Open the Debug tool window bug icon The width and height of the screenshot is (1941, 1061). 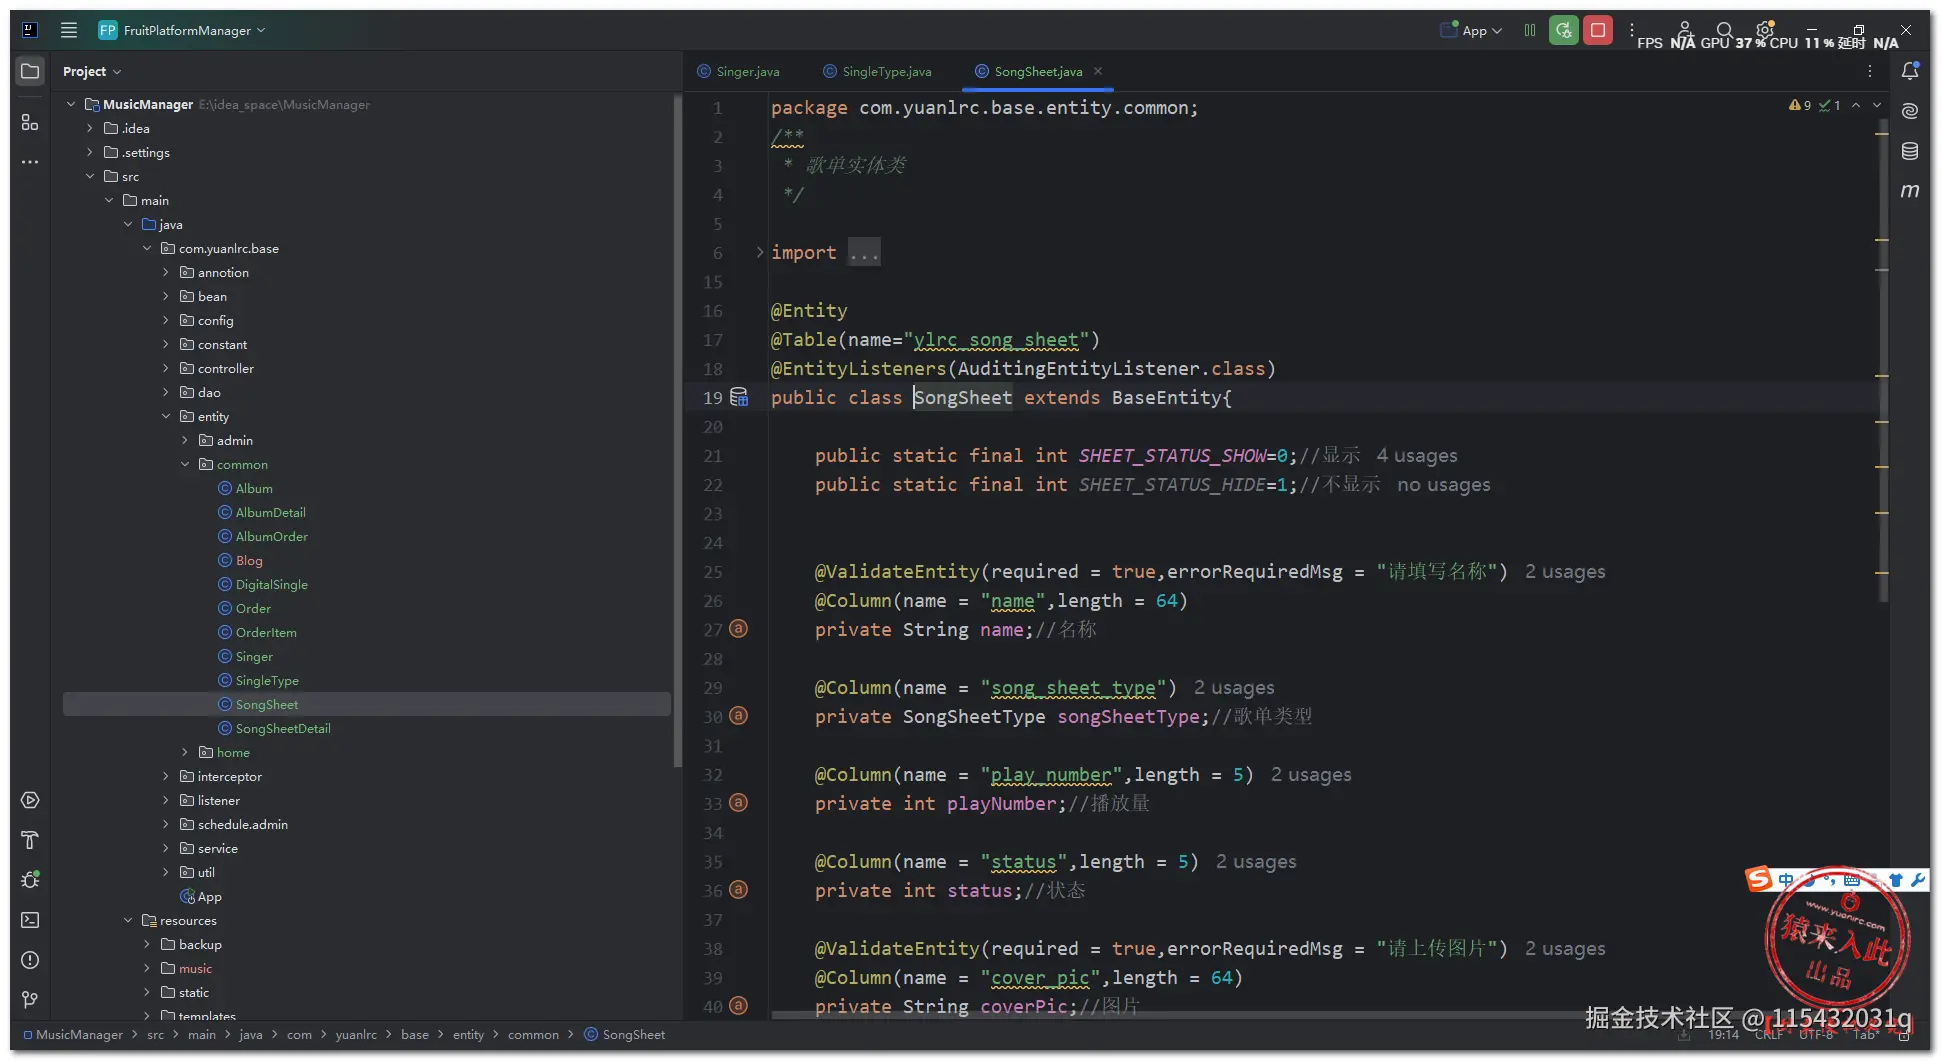click(30, 880)
